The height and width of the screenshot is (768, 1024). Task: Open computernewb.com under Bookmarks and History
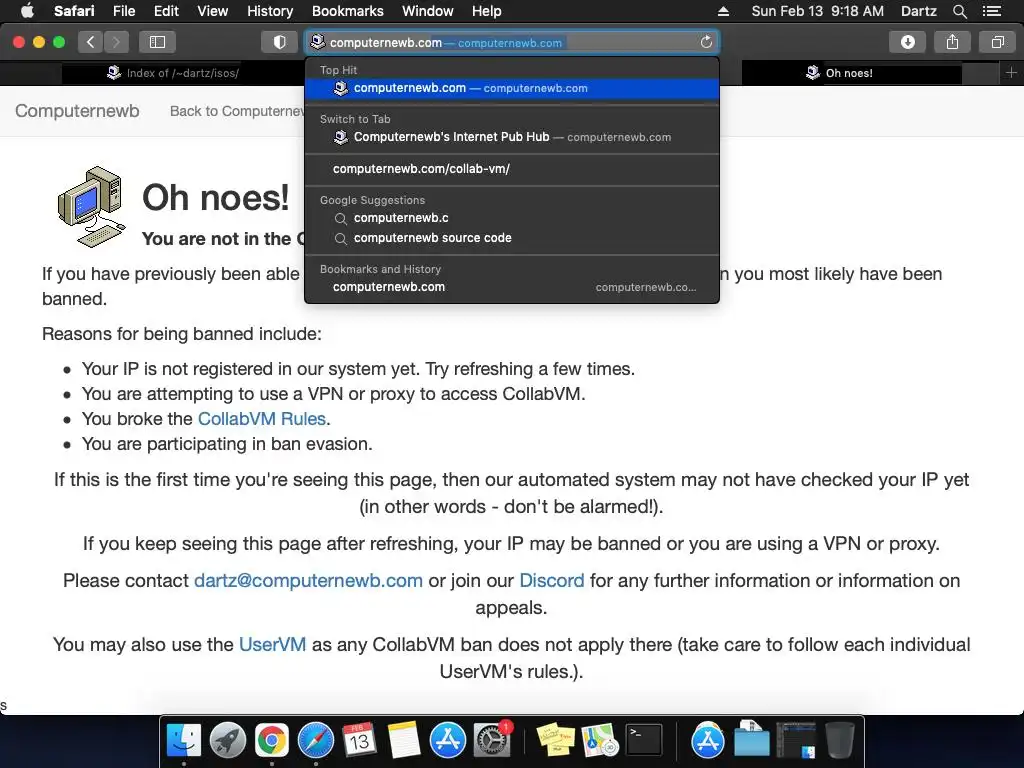pyautogui.click(x=512, y=287)
